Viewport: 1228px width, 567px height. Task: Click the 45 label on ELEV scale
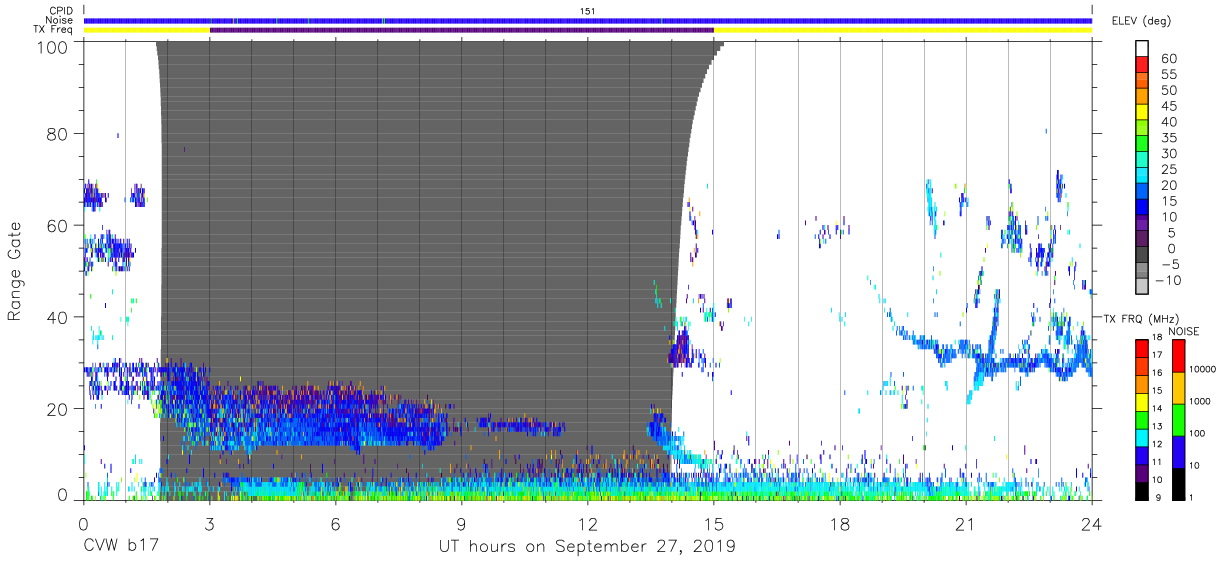pyautogui.click(x=1168, y=107)
